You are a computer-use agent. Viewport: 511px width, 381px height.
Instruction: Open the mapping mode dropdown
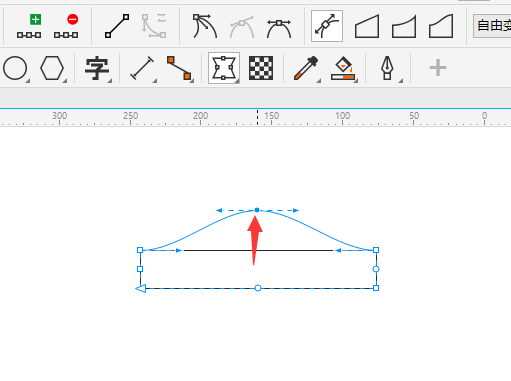click(x=492, y=26)
